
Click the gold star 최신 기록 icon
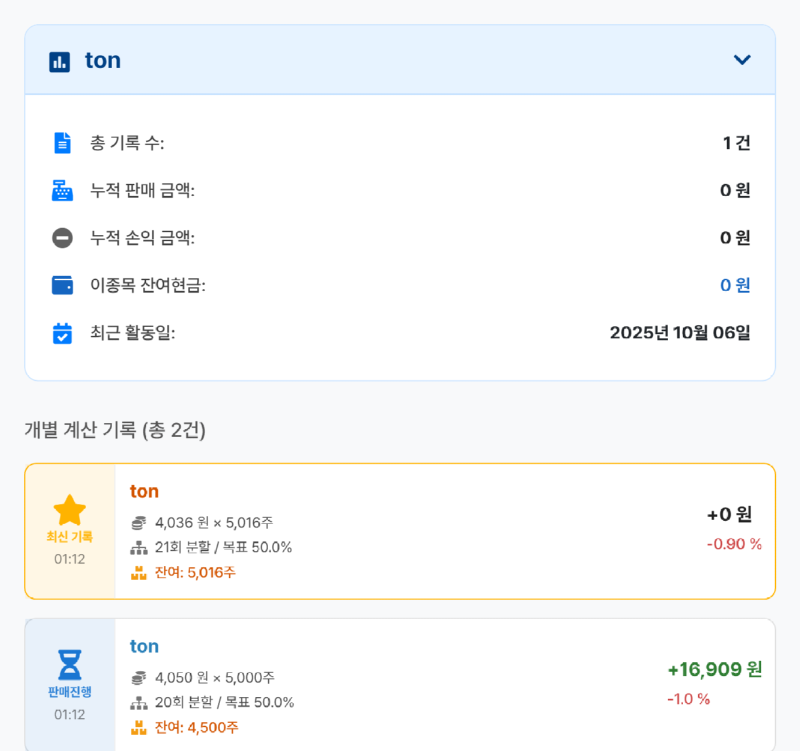(x=70, y=511)
